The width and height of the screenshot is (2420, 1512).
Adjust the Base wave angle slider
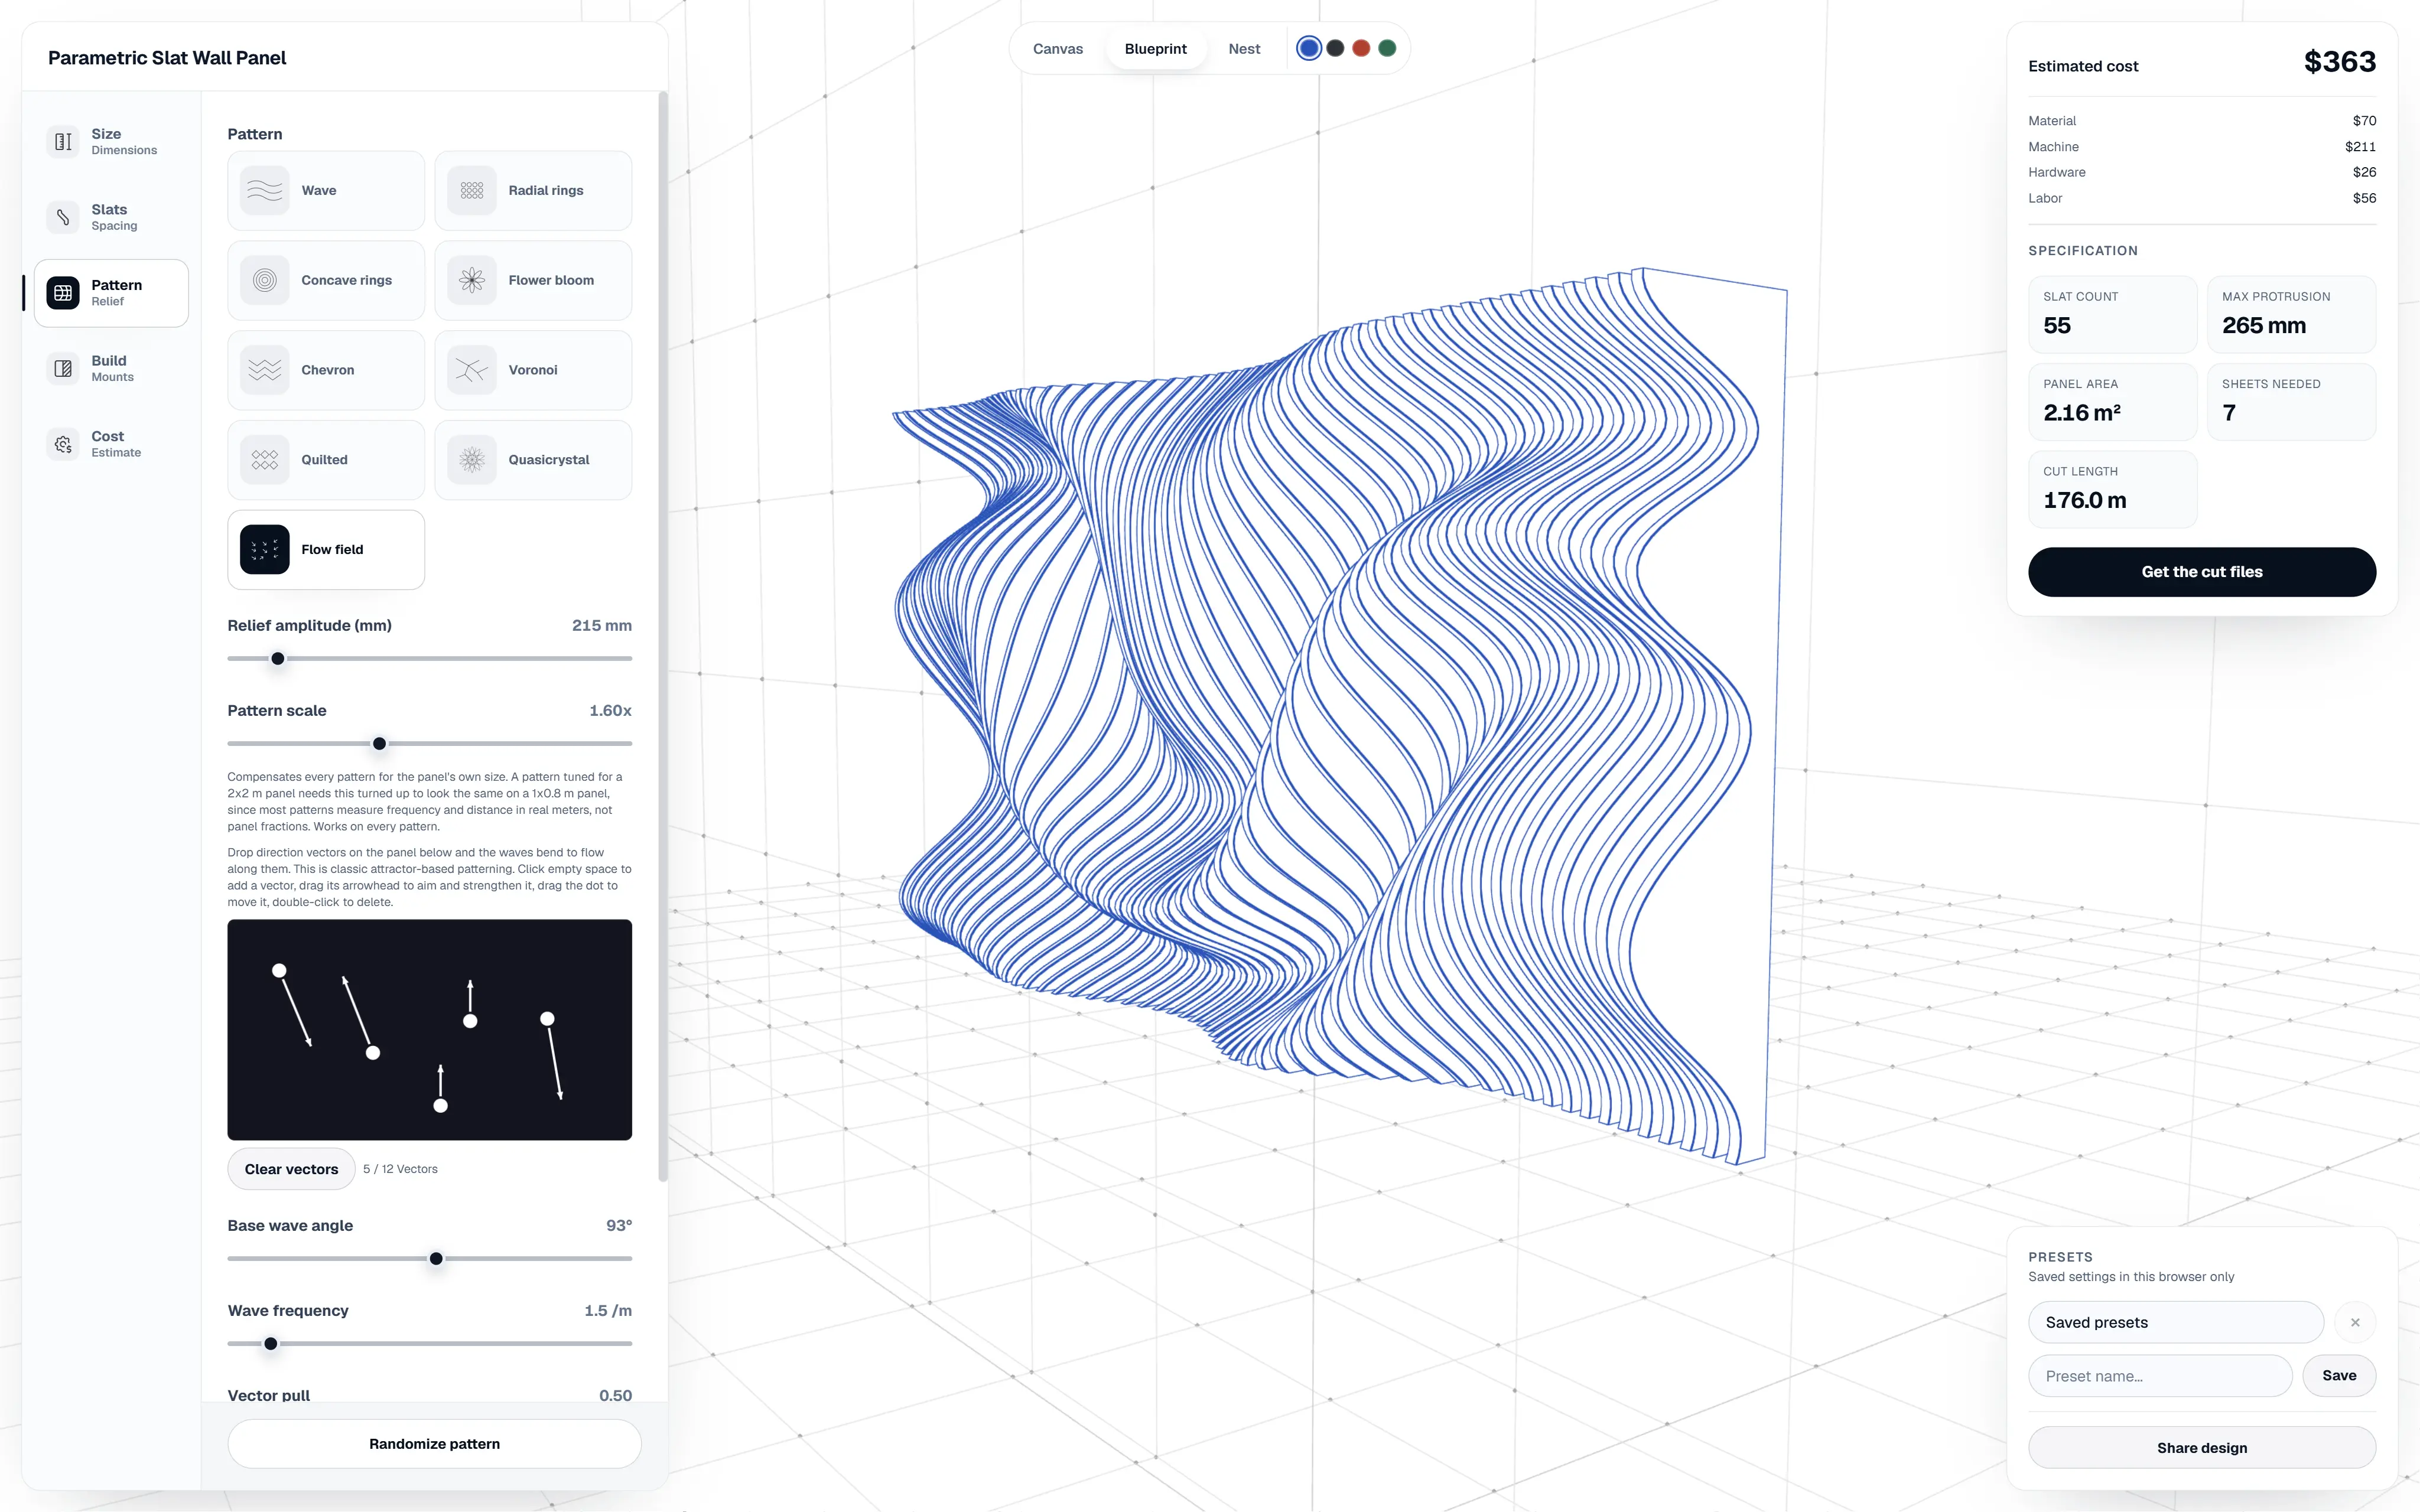(429, 1259)
